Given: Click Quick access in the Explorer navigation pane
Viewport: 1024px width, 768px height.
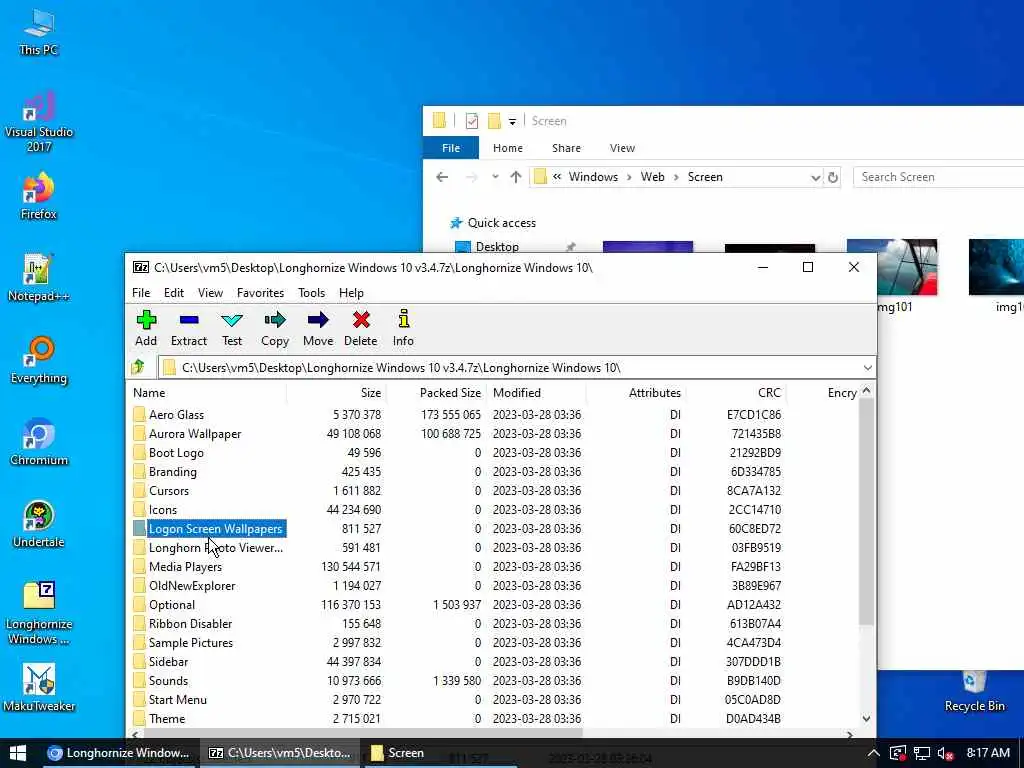Looking at the screenshot, I should 502,223.
